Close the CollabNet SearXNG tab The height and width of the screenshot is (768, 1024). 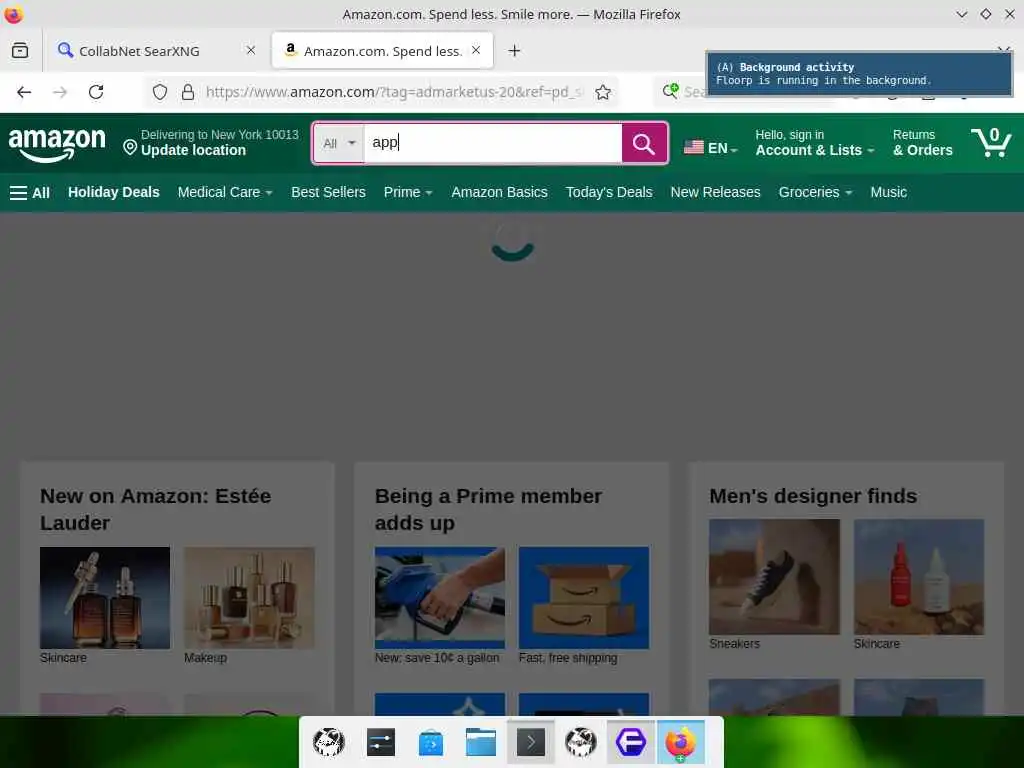251,50
